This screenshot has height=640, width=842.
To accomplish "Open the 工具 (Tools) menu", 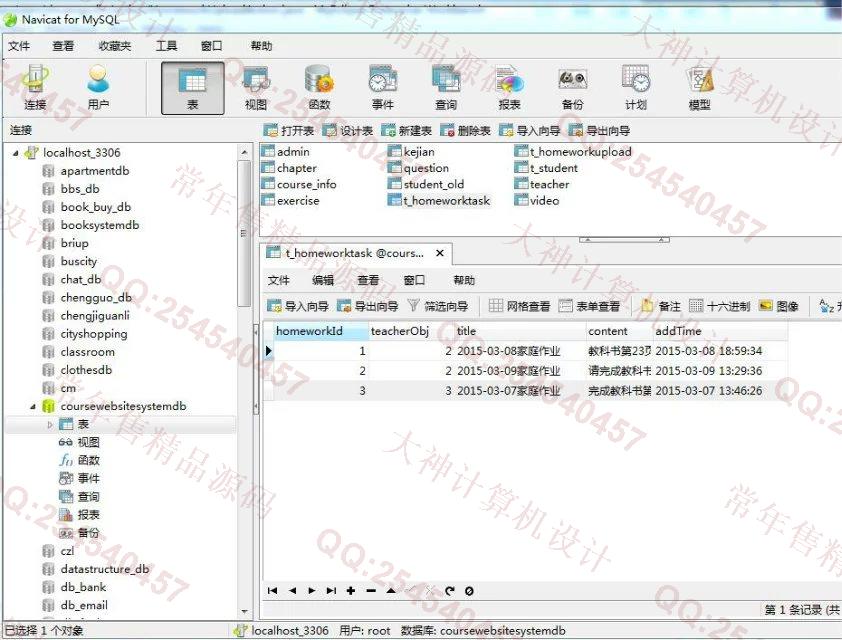I will coord(166,46).
